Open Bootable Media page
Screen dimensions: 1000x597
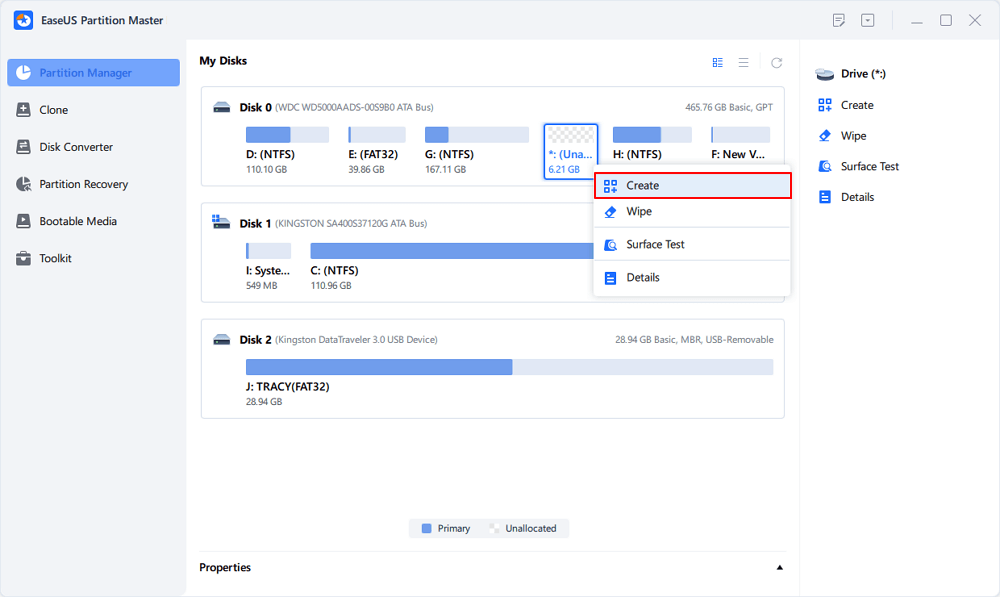coord(77,221)
